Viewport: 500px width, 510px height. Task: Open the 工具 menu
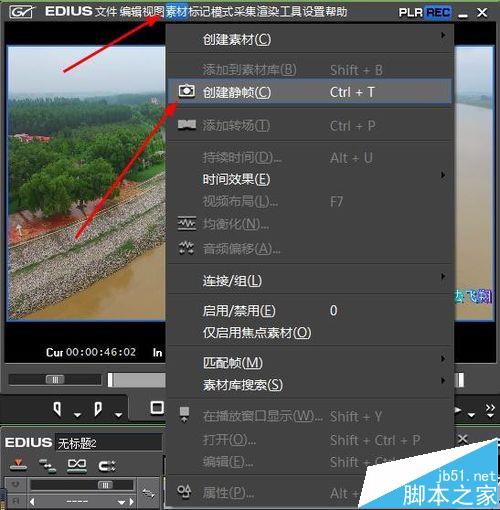tap(291, 12)
